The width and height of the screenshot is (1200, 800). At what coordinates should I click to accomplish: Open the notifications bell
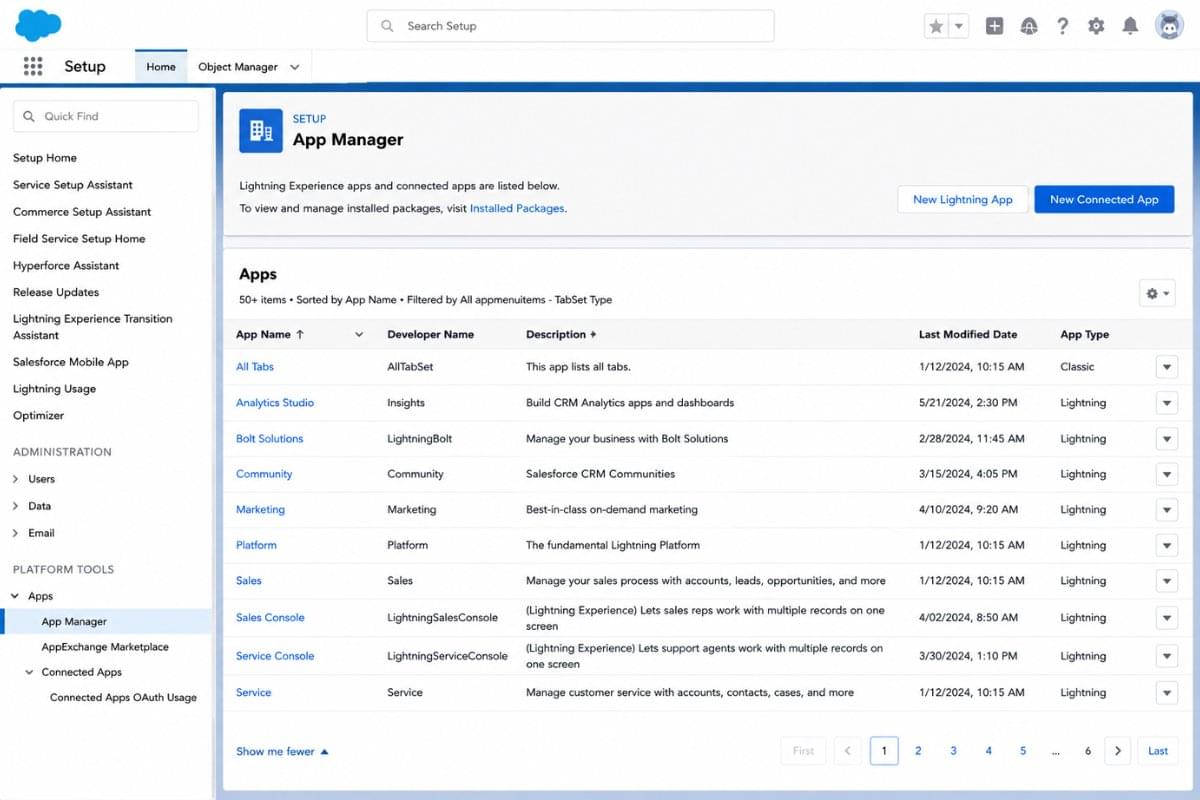pyautogui.click(x=1130, y=27)
